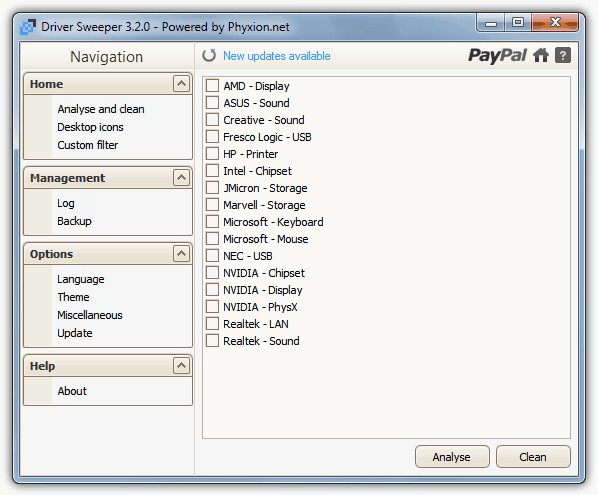Enable NVIDIA - Display checkbox

(x=212, y=289)
